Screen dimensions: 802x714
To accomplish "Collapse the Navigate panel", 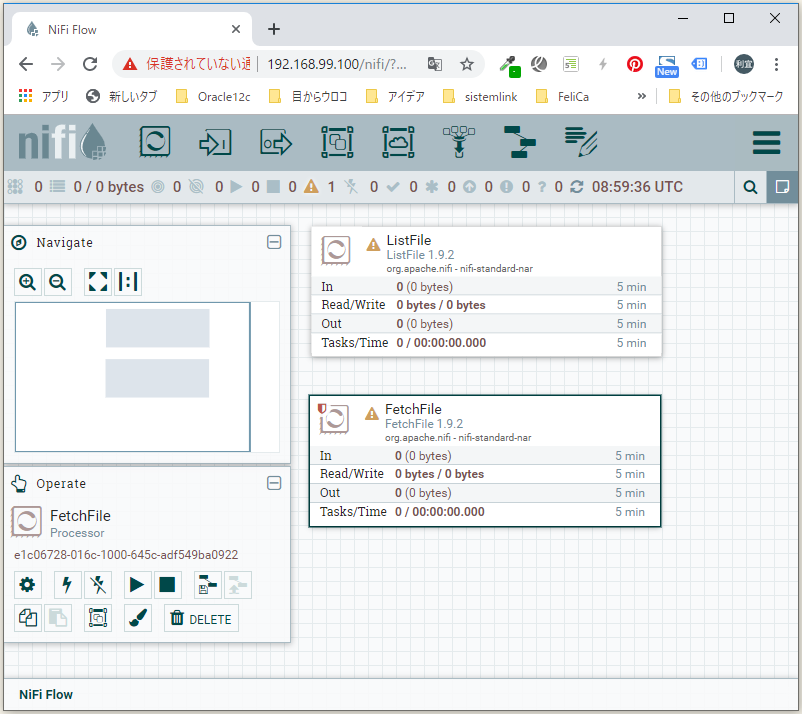I will click(274, 242).
